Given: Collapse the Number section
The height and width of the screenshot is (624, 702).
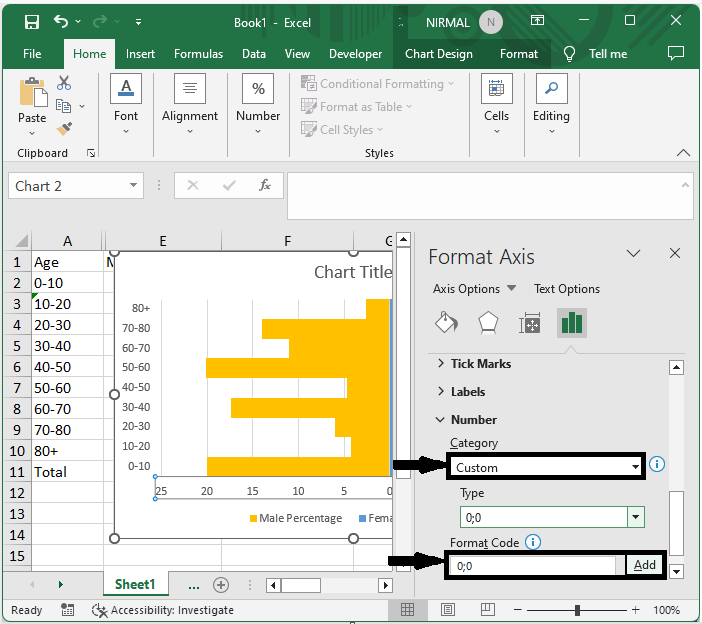Looking at the screenshot, I should tap(467, 419).
